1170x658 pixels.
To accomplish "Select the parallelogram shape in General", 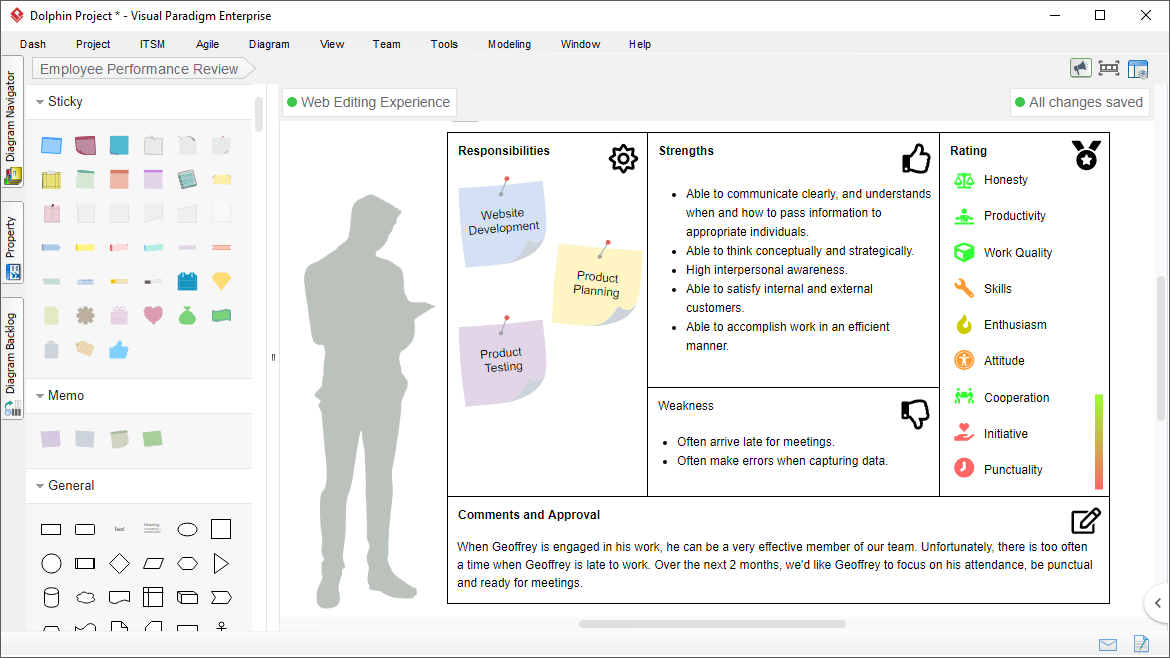I will pos(154,563).
